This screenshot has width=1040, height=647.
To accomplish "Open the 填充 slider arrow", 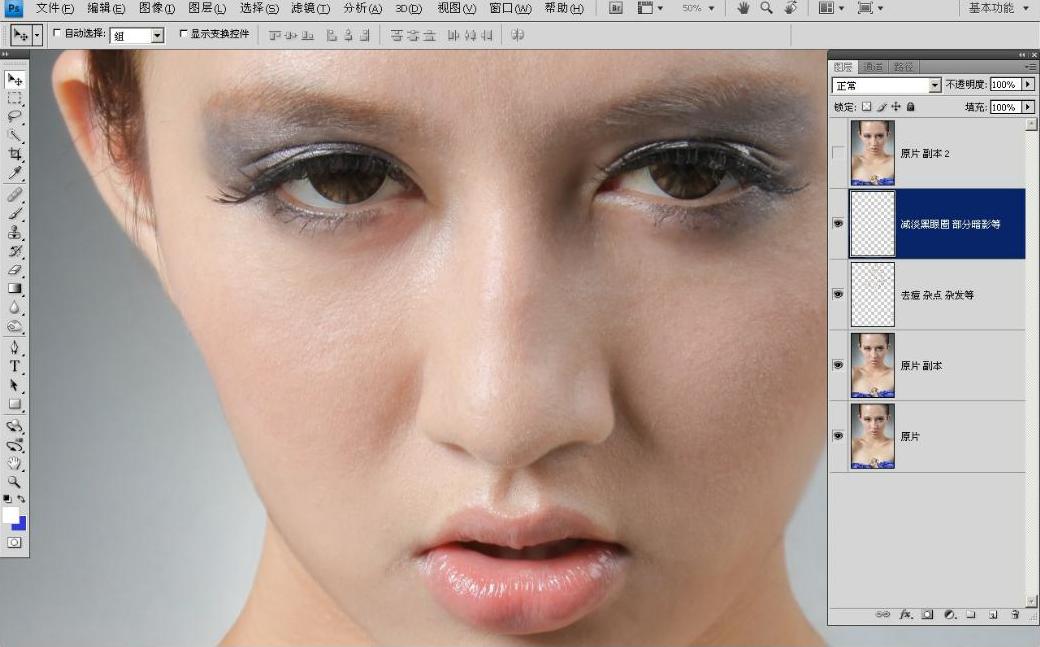I will (1028, 107).
